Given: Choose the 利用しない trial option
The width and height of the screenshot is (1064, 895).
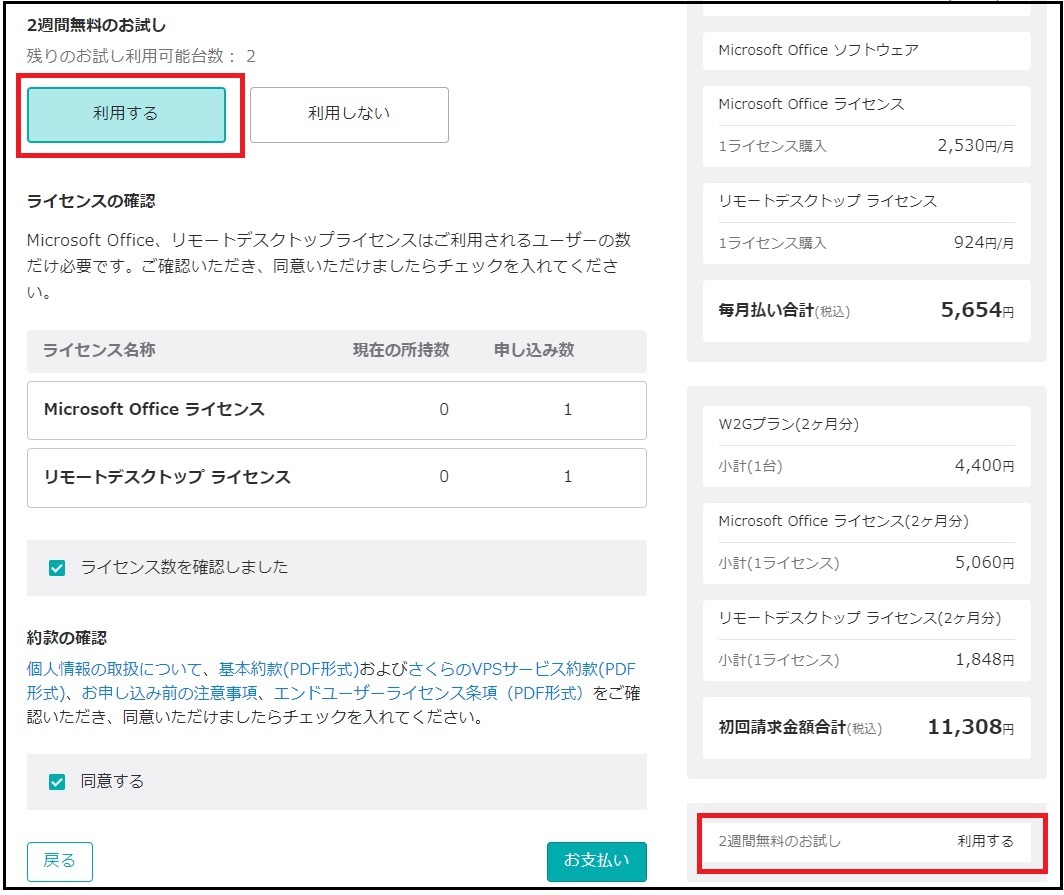Looking at the screenshot, I should (x=349, y=114).
